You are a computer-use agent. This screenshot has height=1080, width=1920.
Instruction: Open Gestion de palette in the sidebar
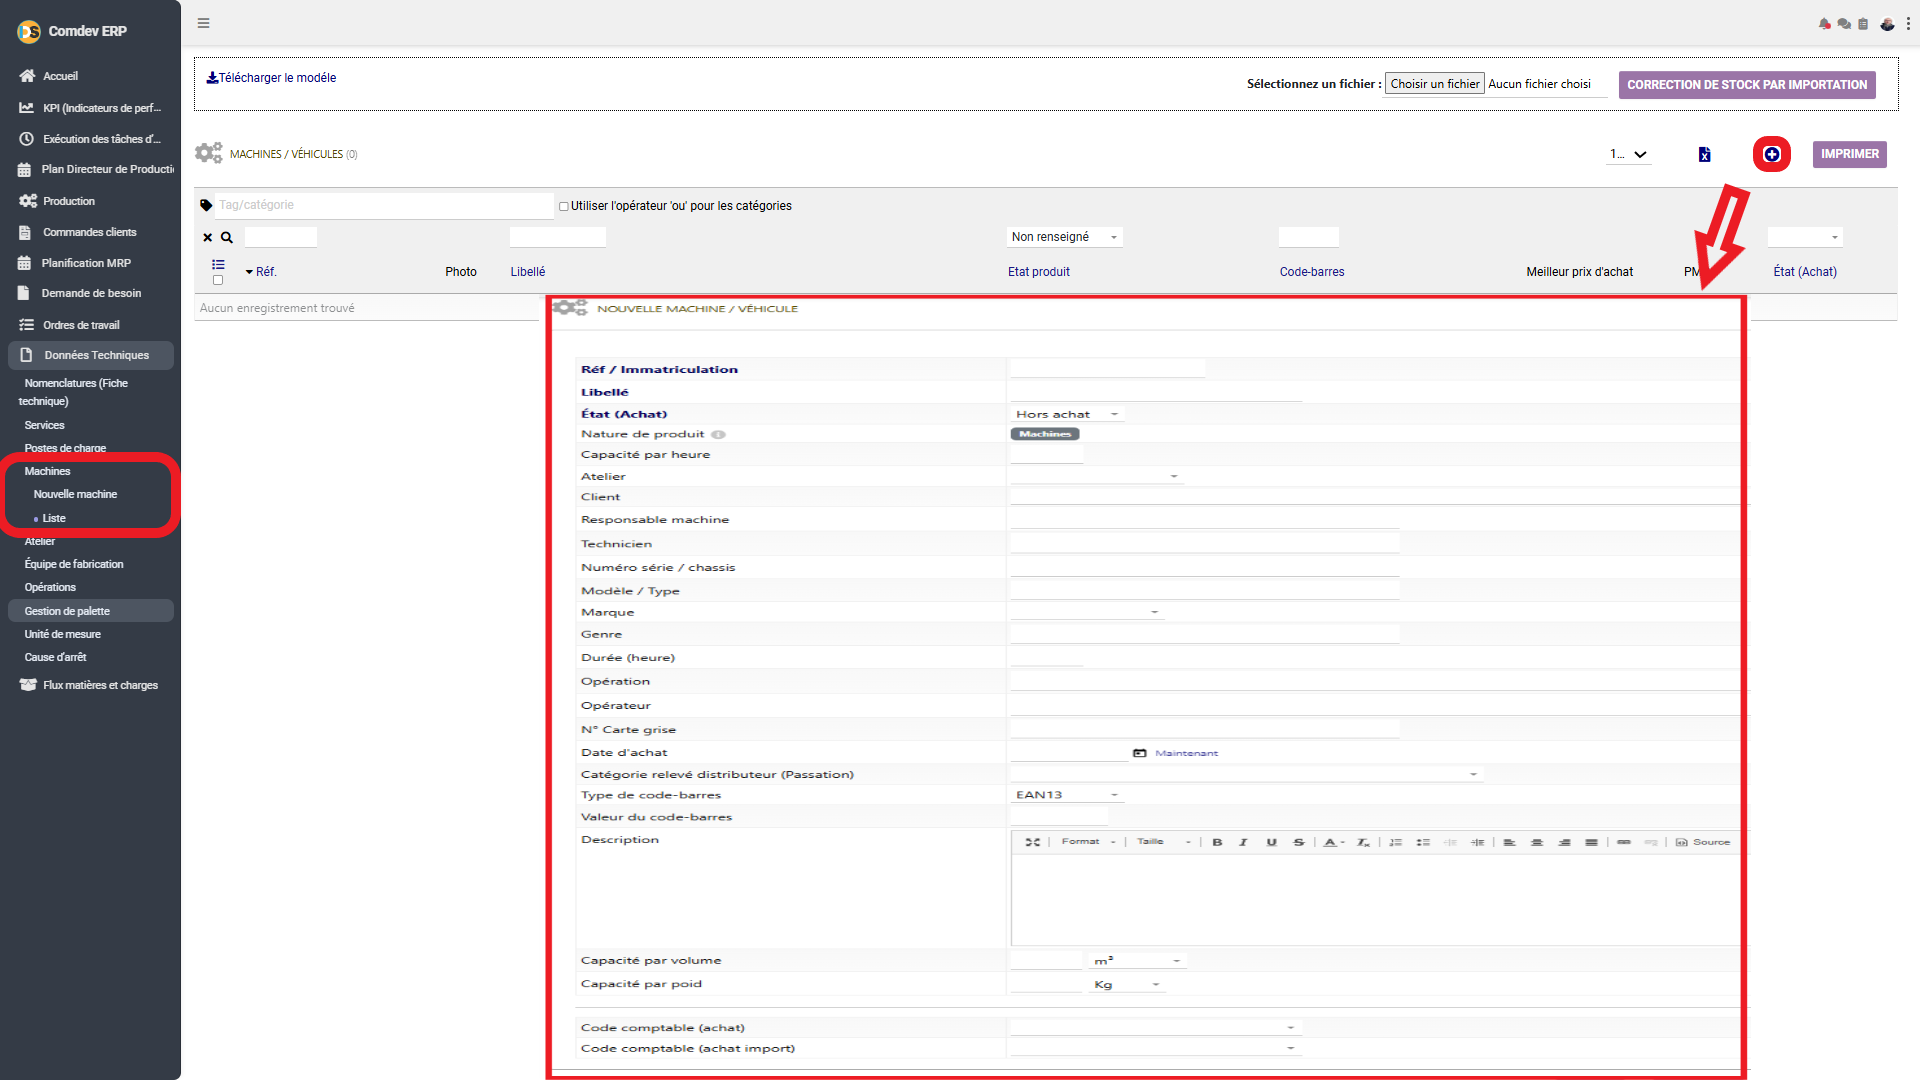[x=91, y=611]
